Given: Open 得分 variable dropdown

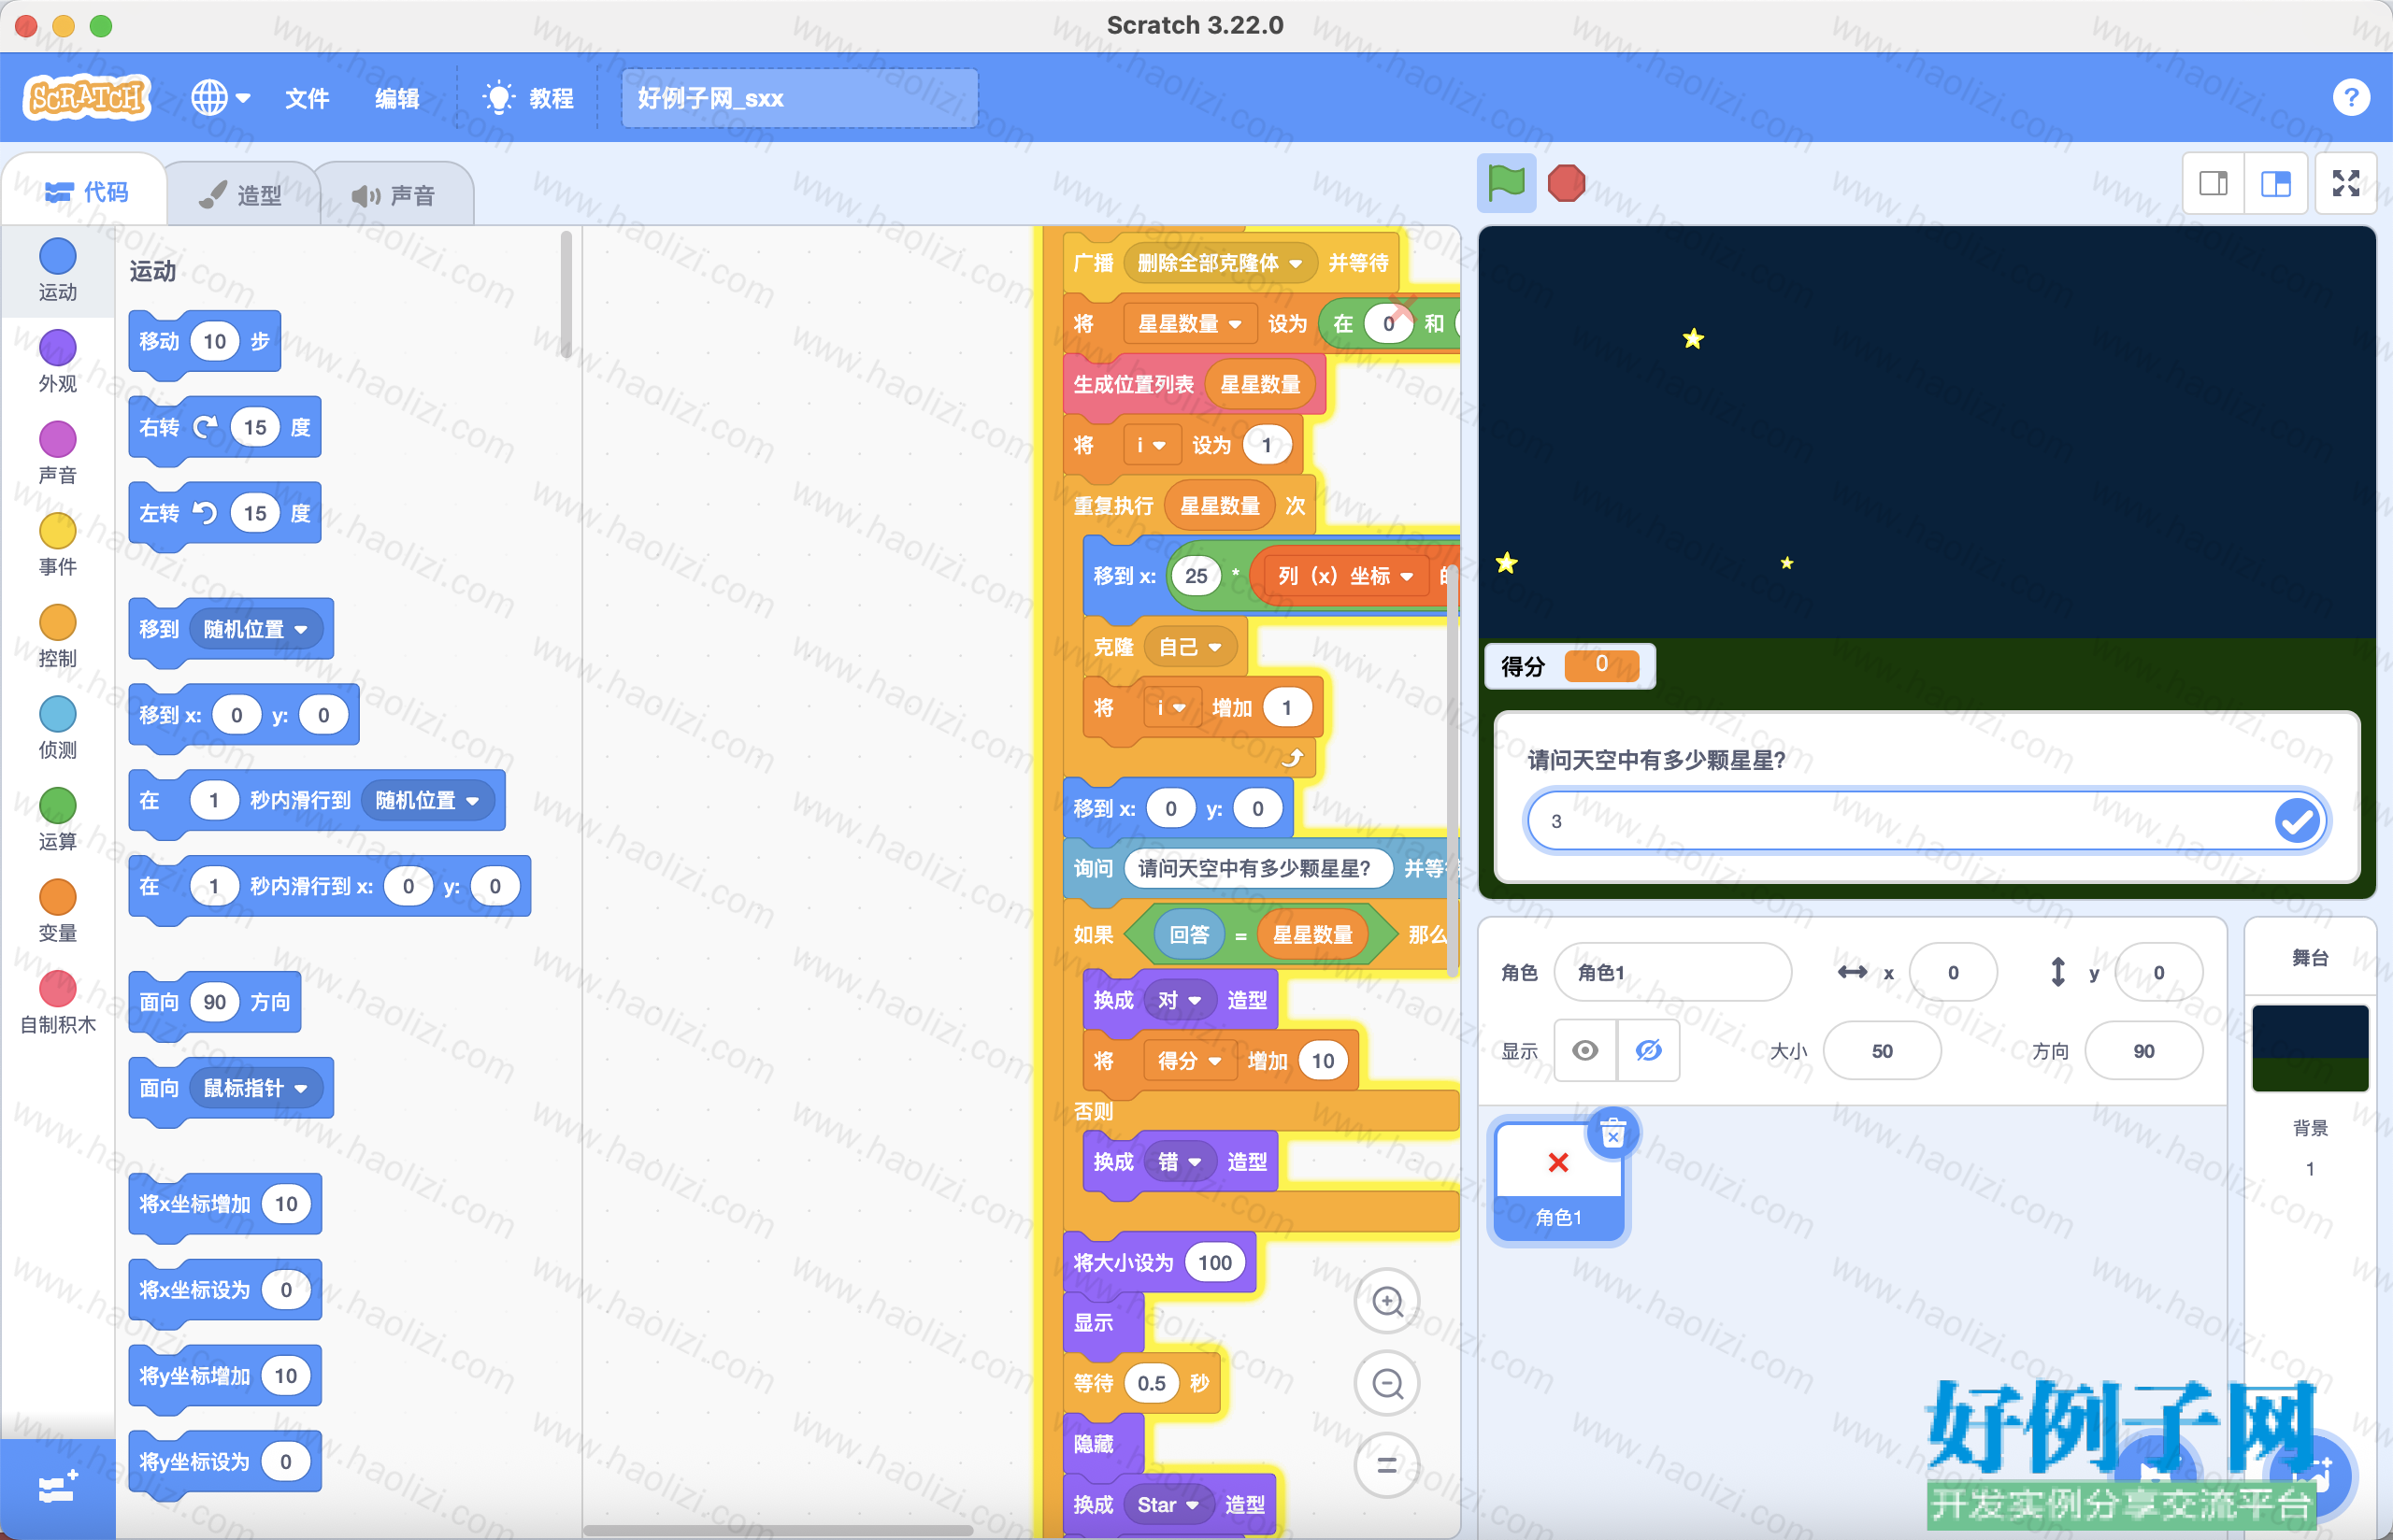Looking at the screenshot, I should 1189,1061.
